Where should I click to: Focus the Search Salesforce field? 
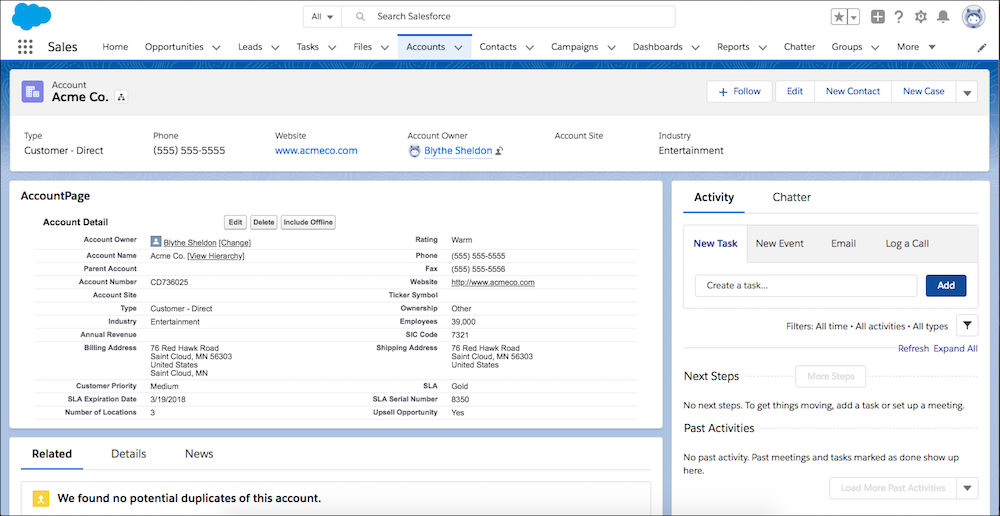click(x=508, y=17)
